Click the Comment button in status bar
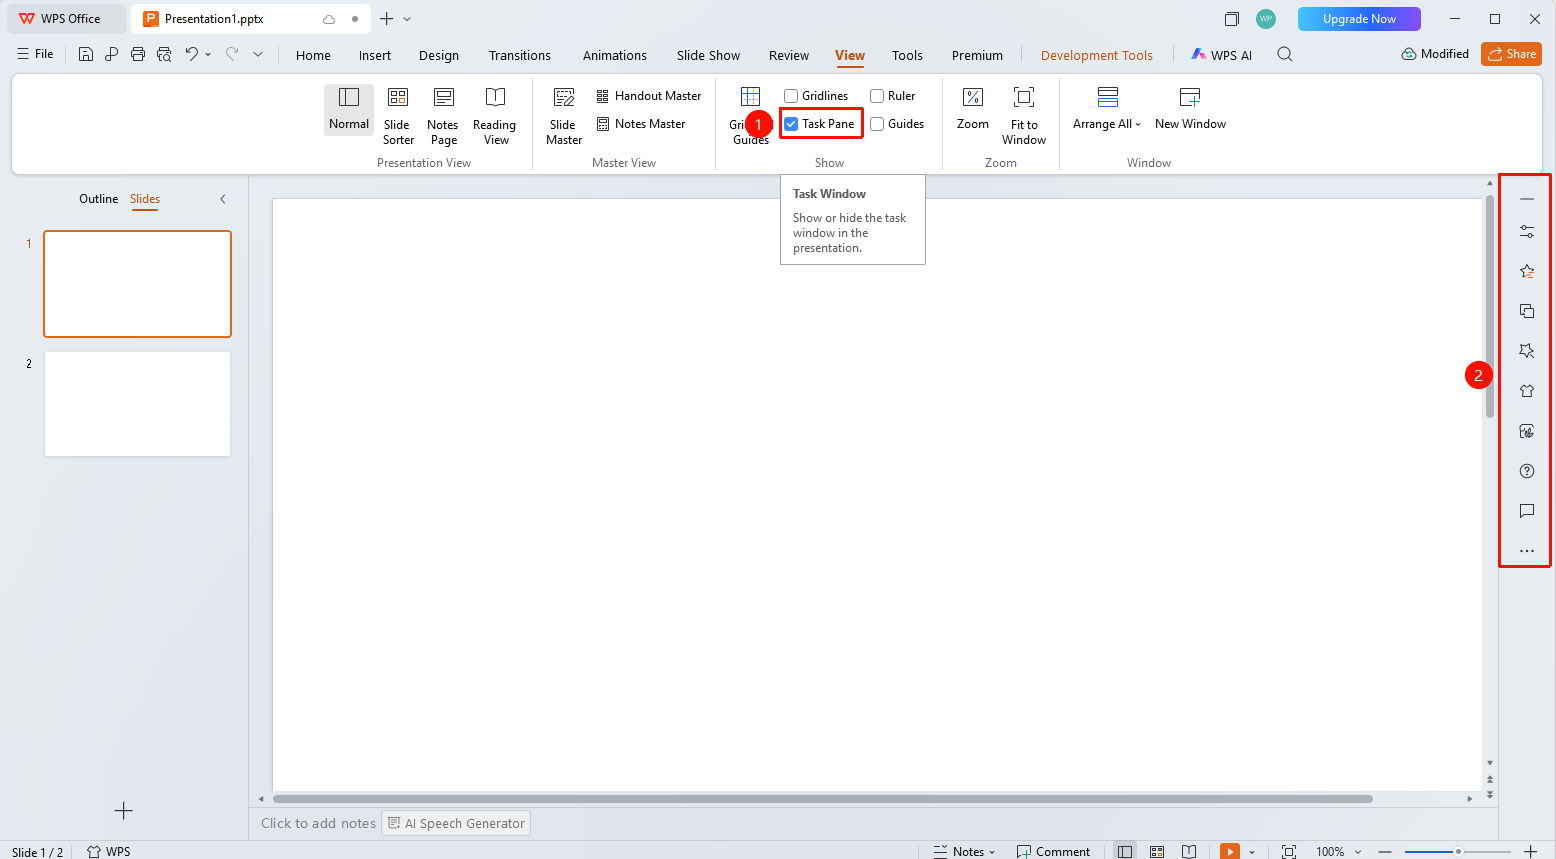This screenshot has height=859, width=1556. [1053, 851]
